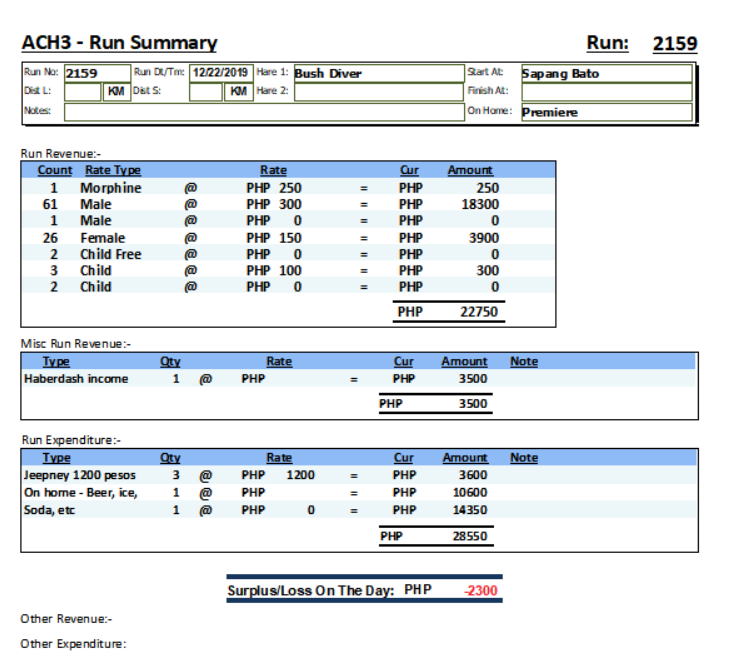730x656 pixels.
Task: Click the ACH3 - Run Summary title
Action: (119, 43)
